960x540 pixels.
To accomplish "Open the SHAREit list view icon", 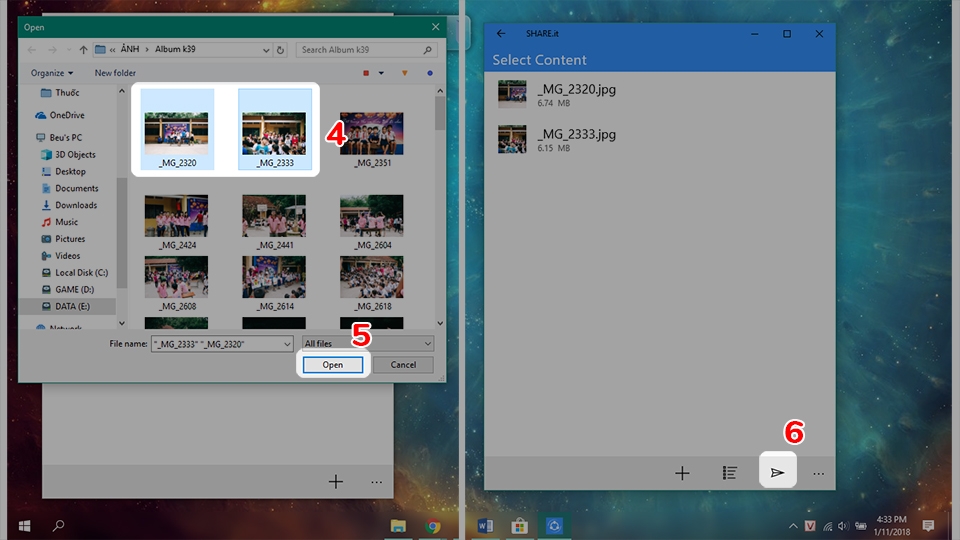I will tap(729, 473).
